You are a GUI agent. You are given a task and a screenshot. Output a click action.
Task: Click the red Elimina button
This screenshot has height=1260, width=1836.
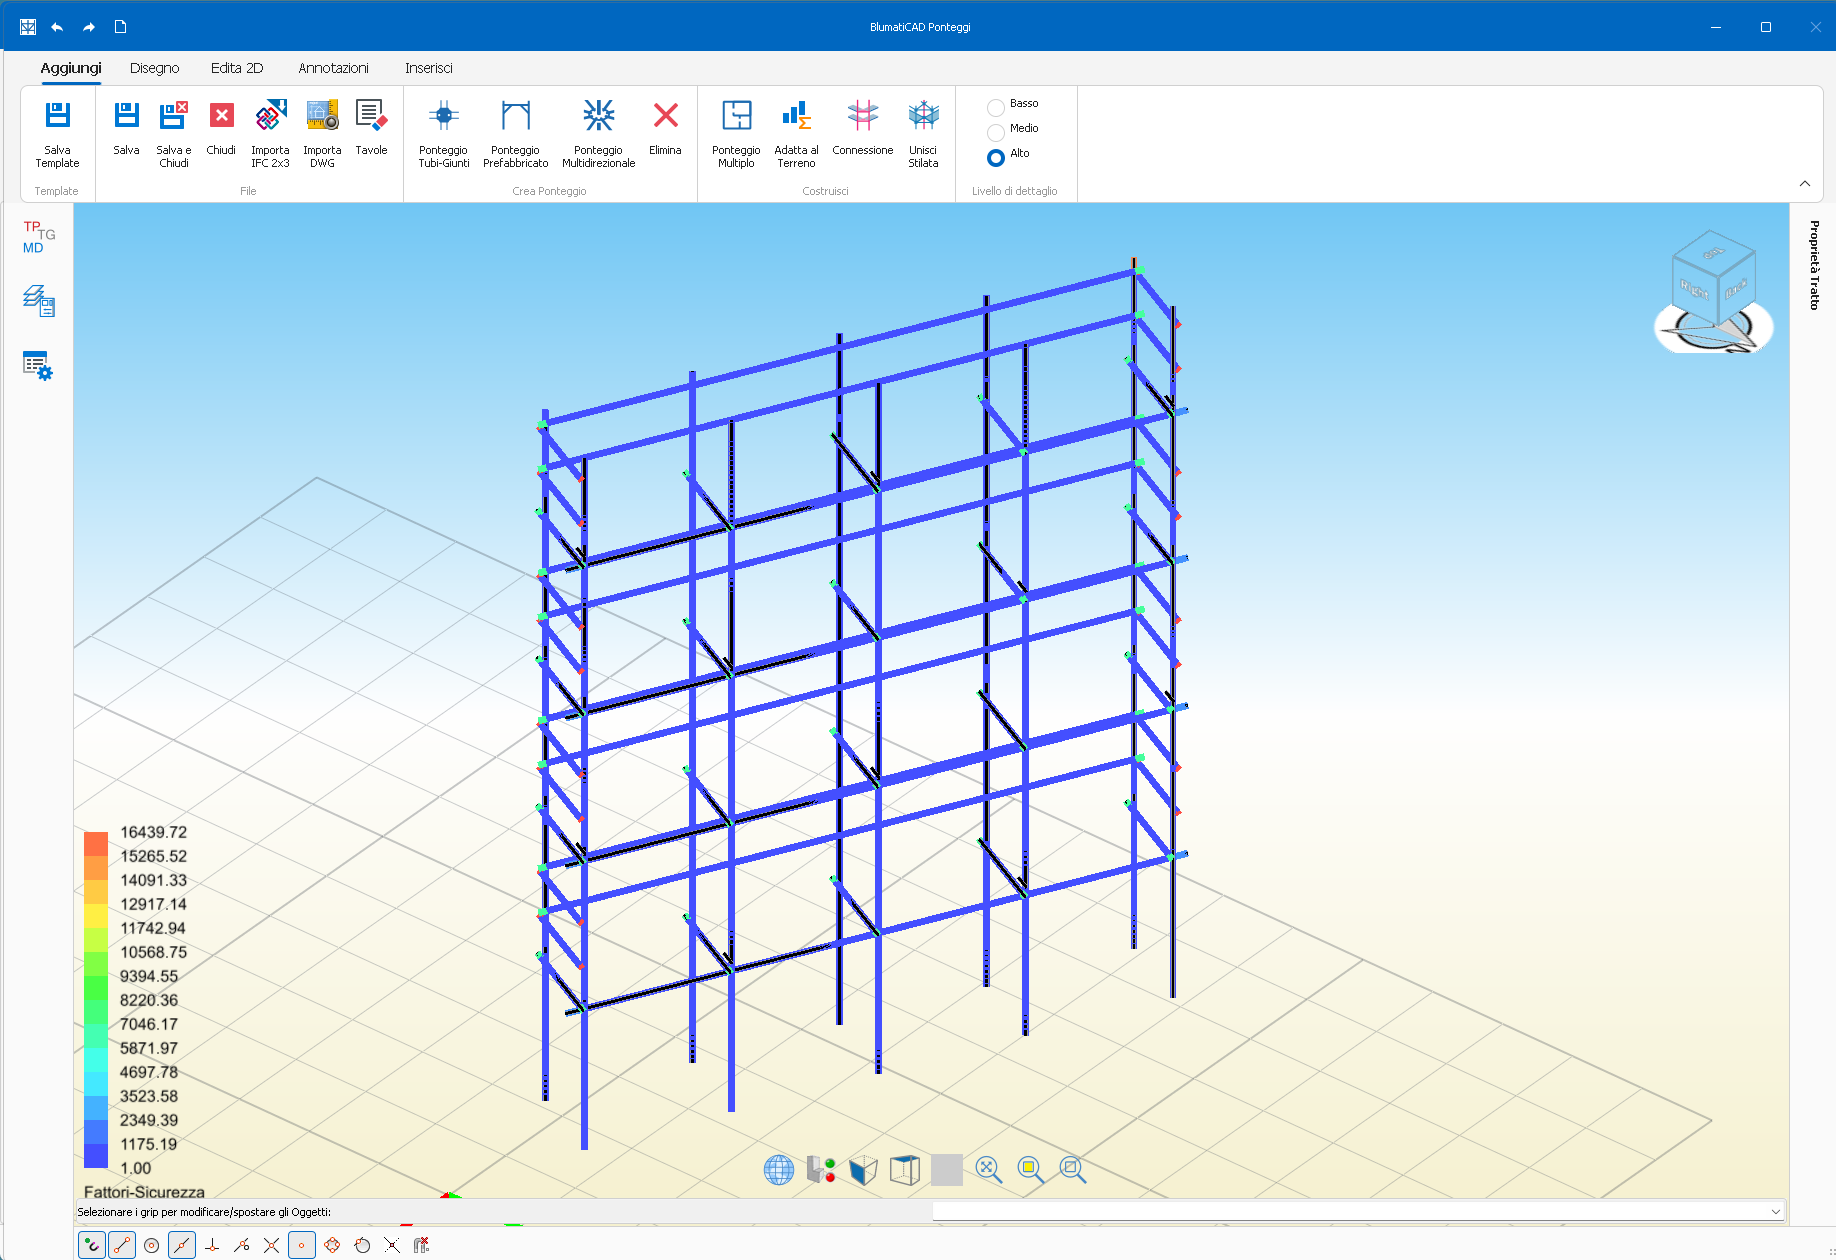[x=665, y=117]
